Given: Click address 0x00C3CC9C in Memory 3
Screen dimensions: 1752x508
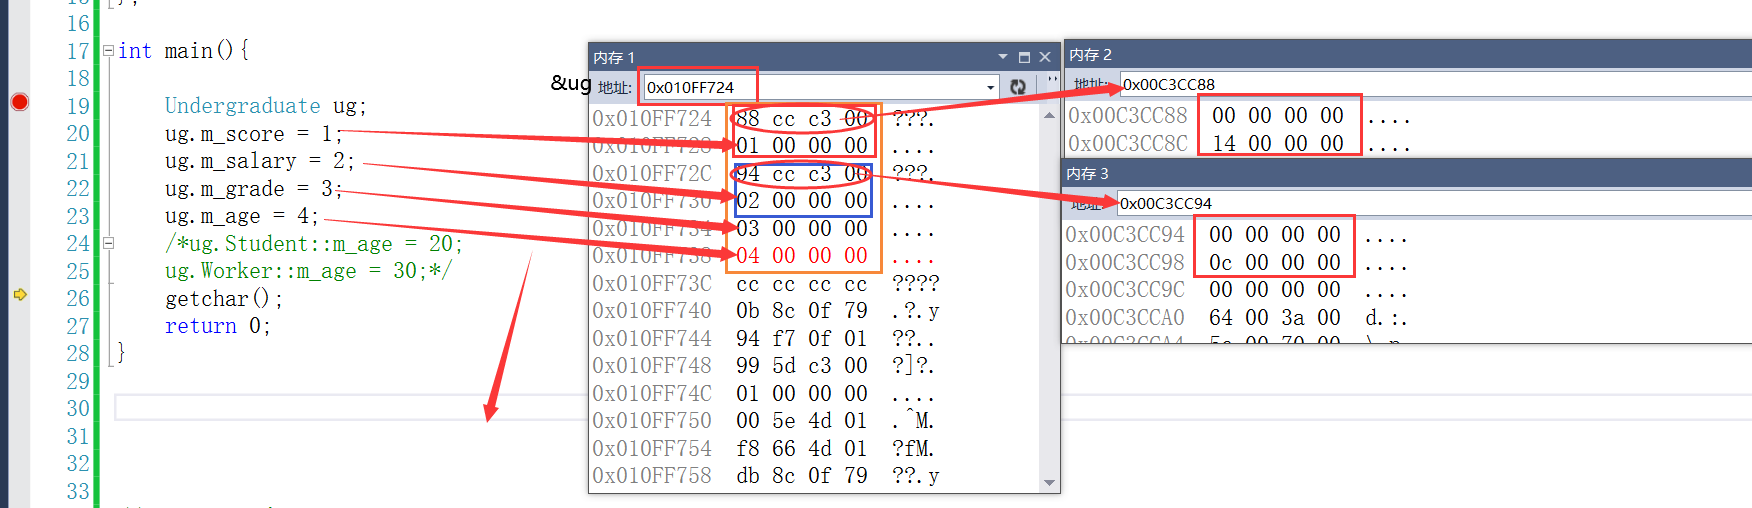Looking at the screenshot, I should [1125, 290].
